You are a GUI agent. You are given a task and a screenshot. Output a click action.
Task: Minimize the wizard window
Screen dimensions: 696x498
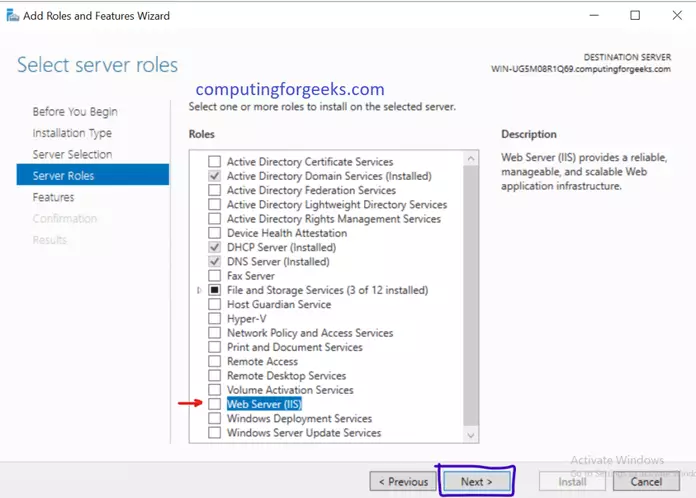tap(594, 16)
